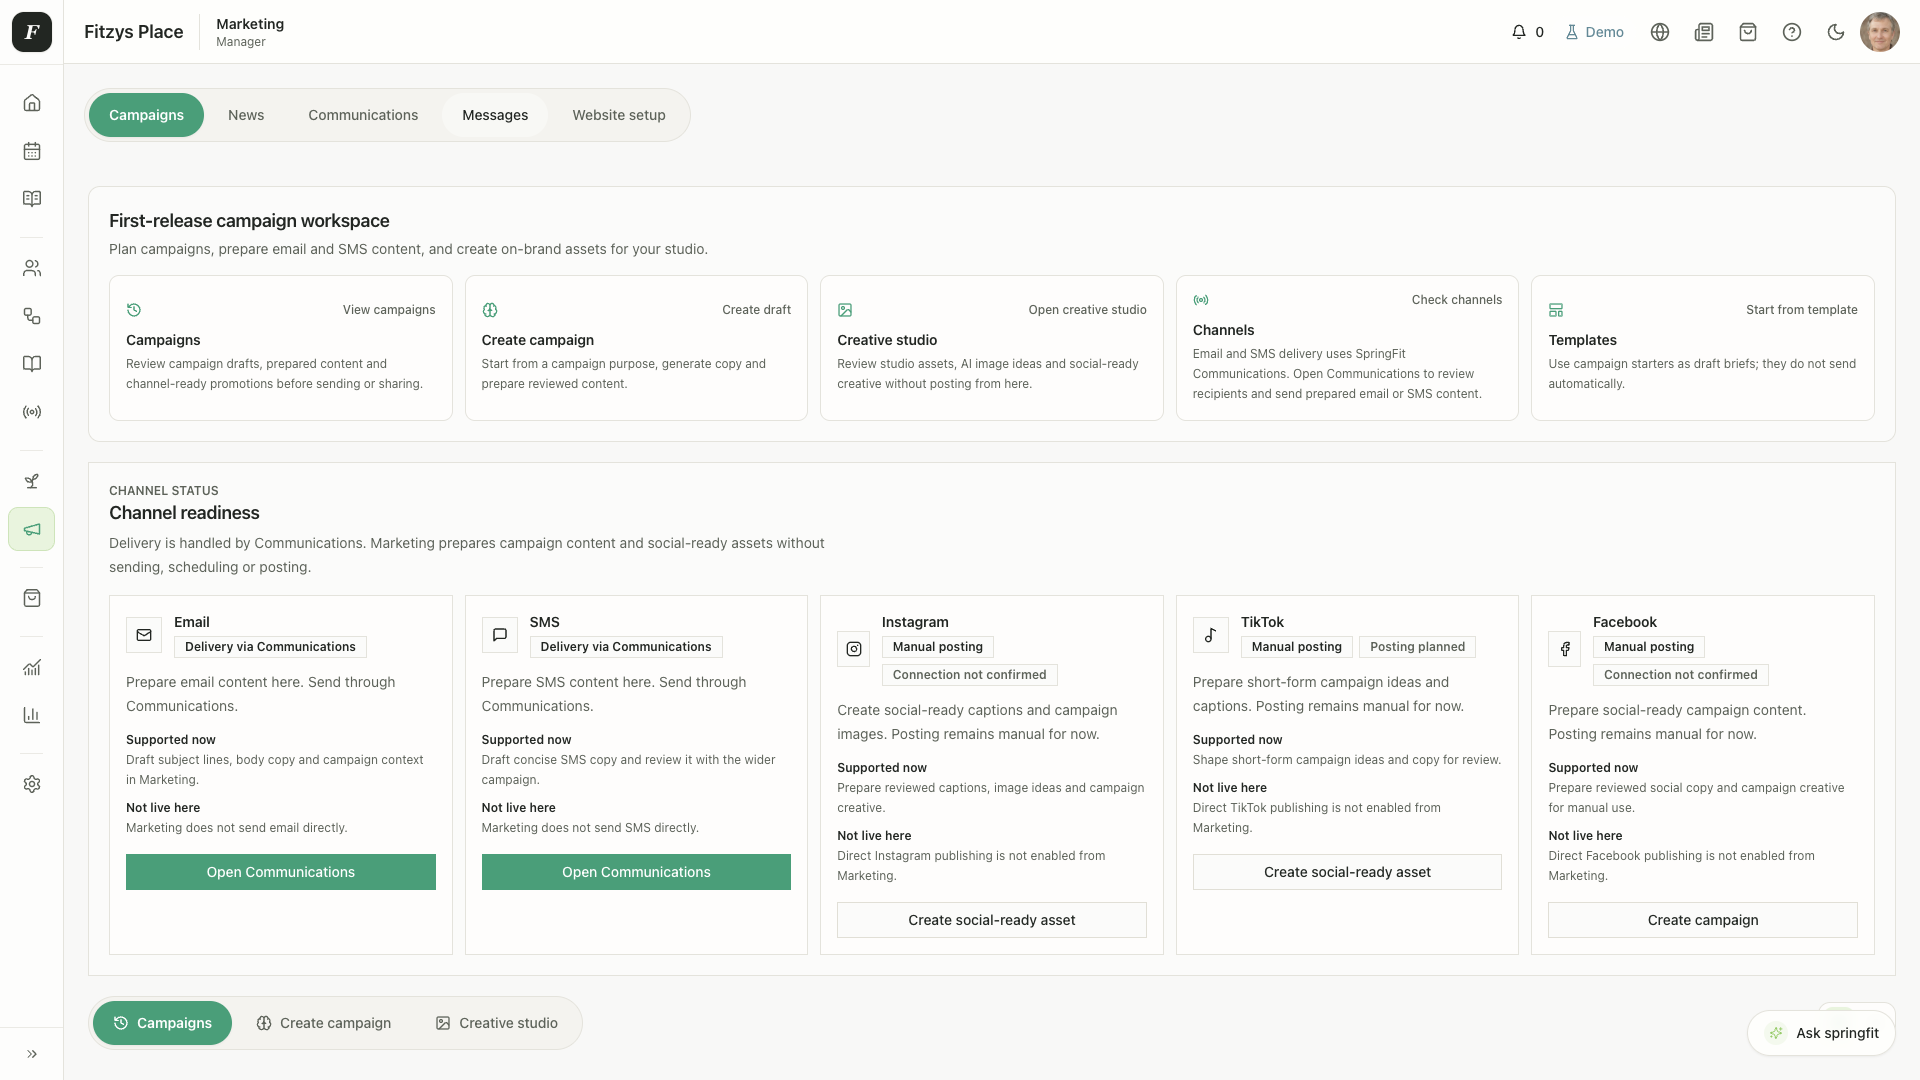Create social-ready asset in TikTok card

1347,872
